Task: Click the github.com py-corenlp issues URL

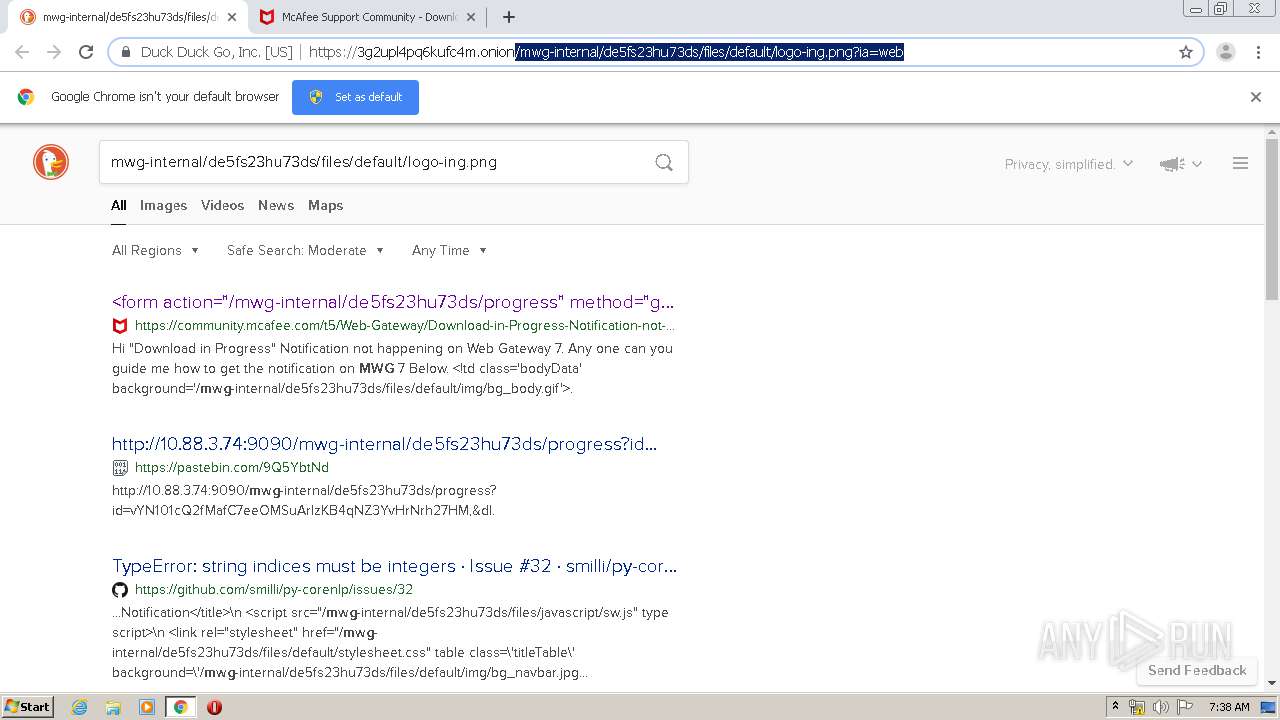Action: coord(274,589)
